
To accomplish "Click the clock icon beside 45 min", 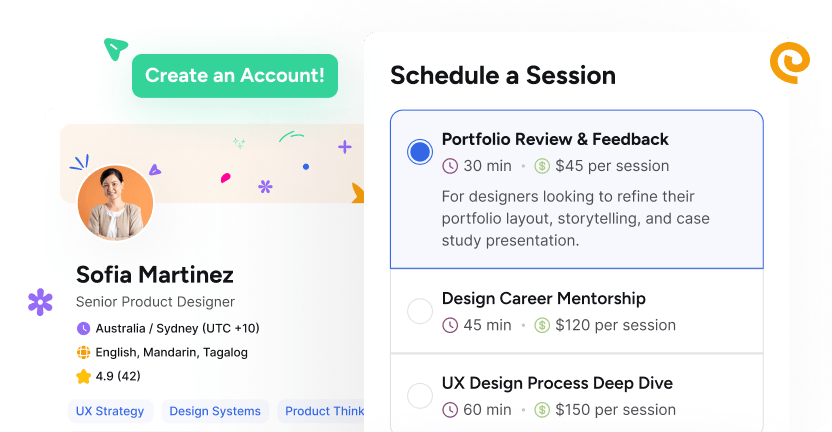I will coord(450,325).
